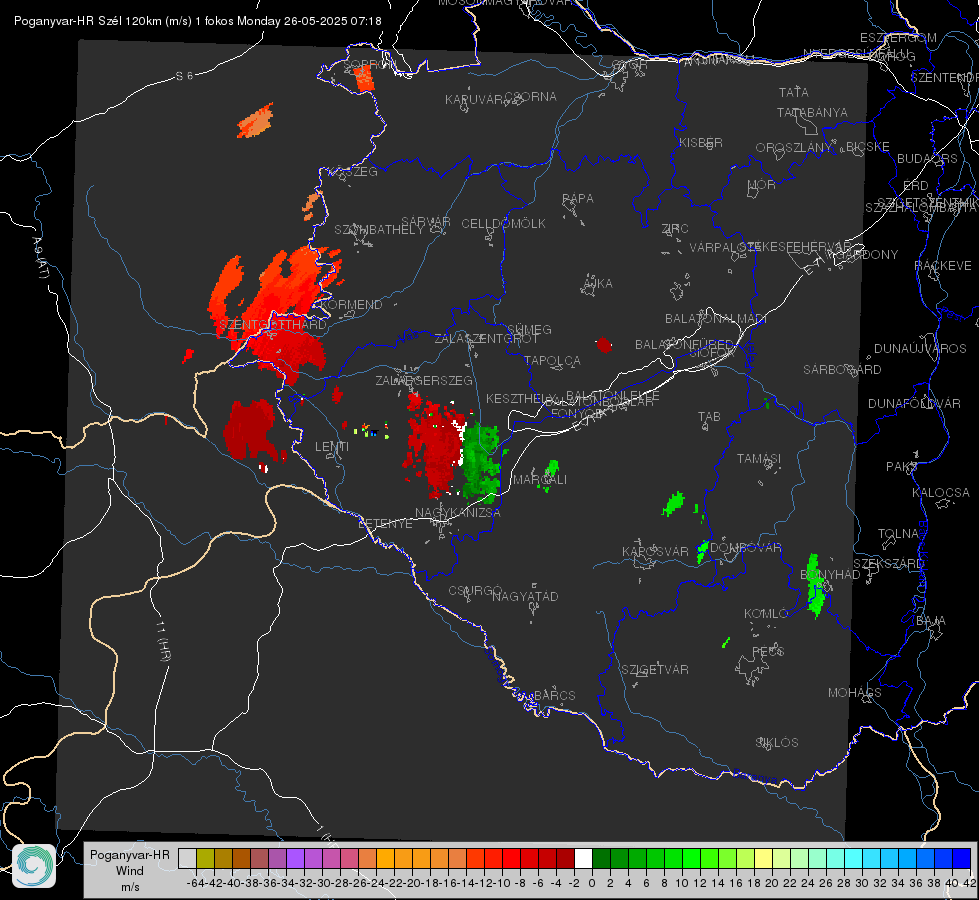This screenshot has width=979, height=900.
Task: Click the SÁRBOGÁRD label
Action: coord(842,370)
